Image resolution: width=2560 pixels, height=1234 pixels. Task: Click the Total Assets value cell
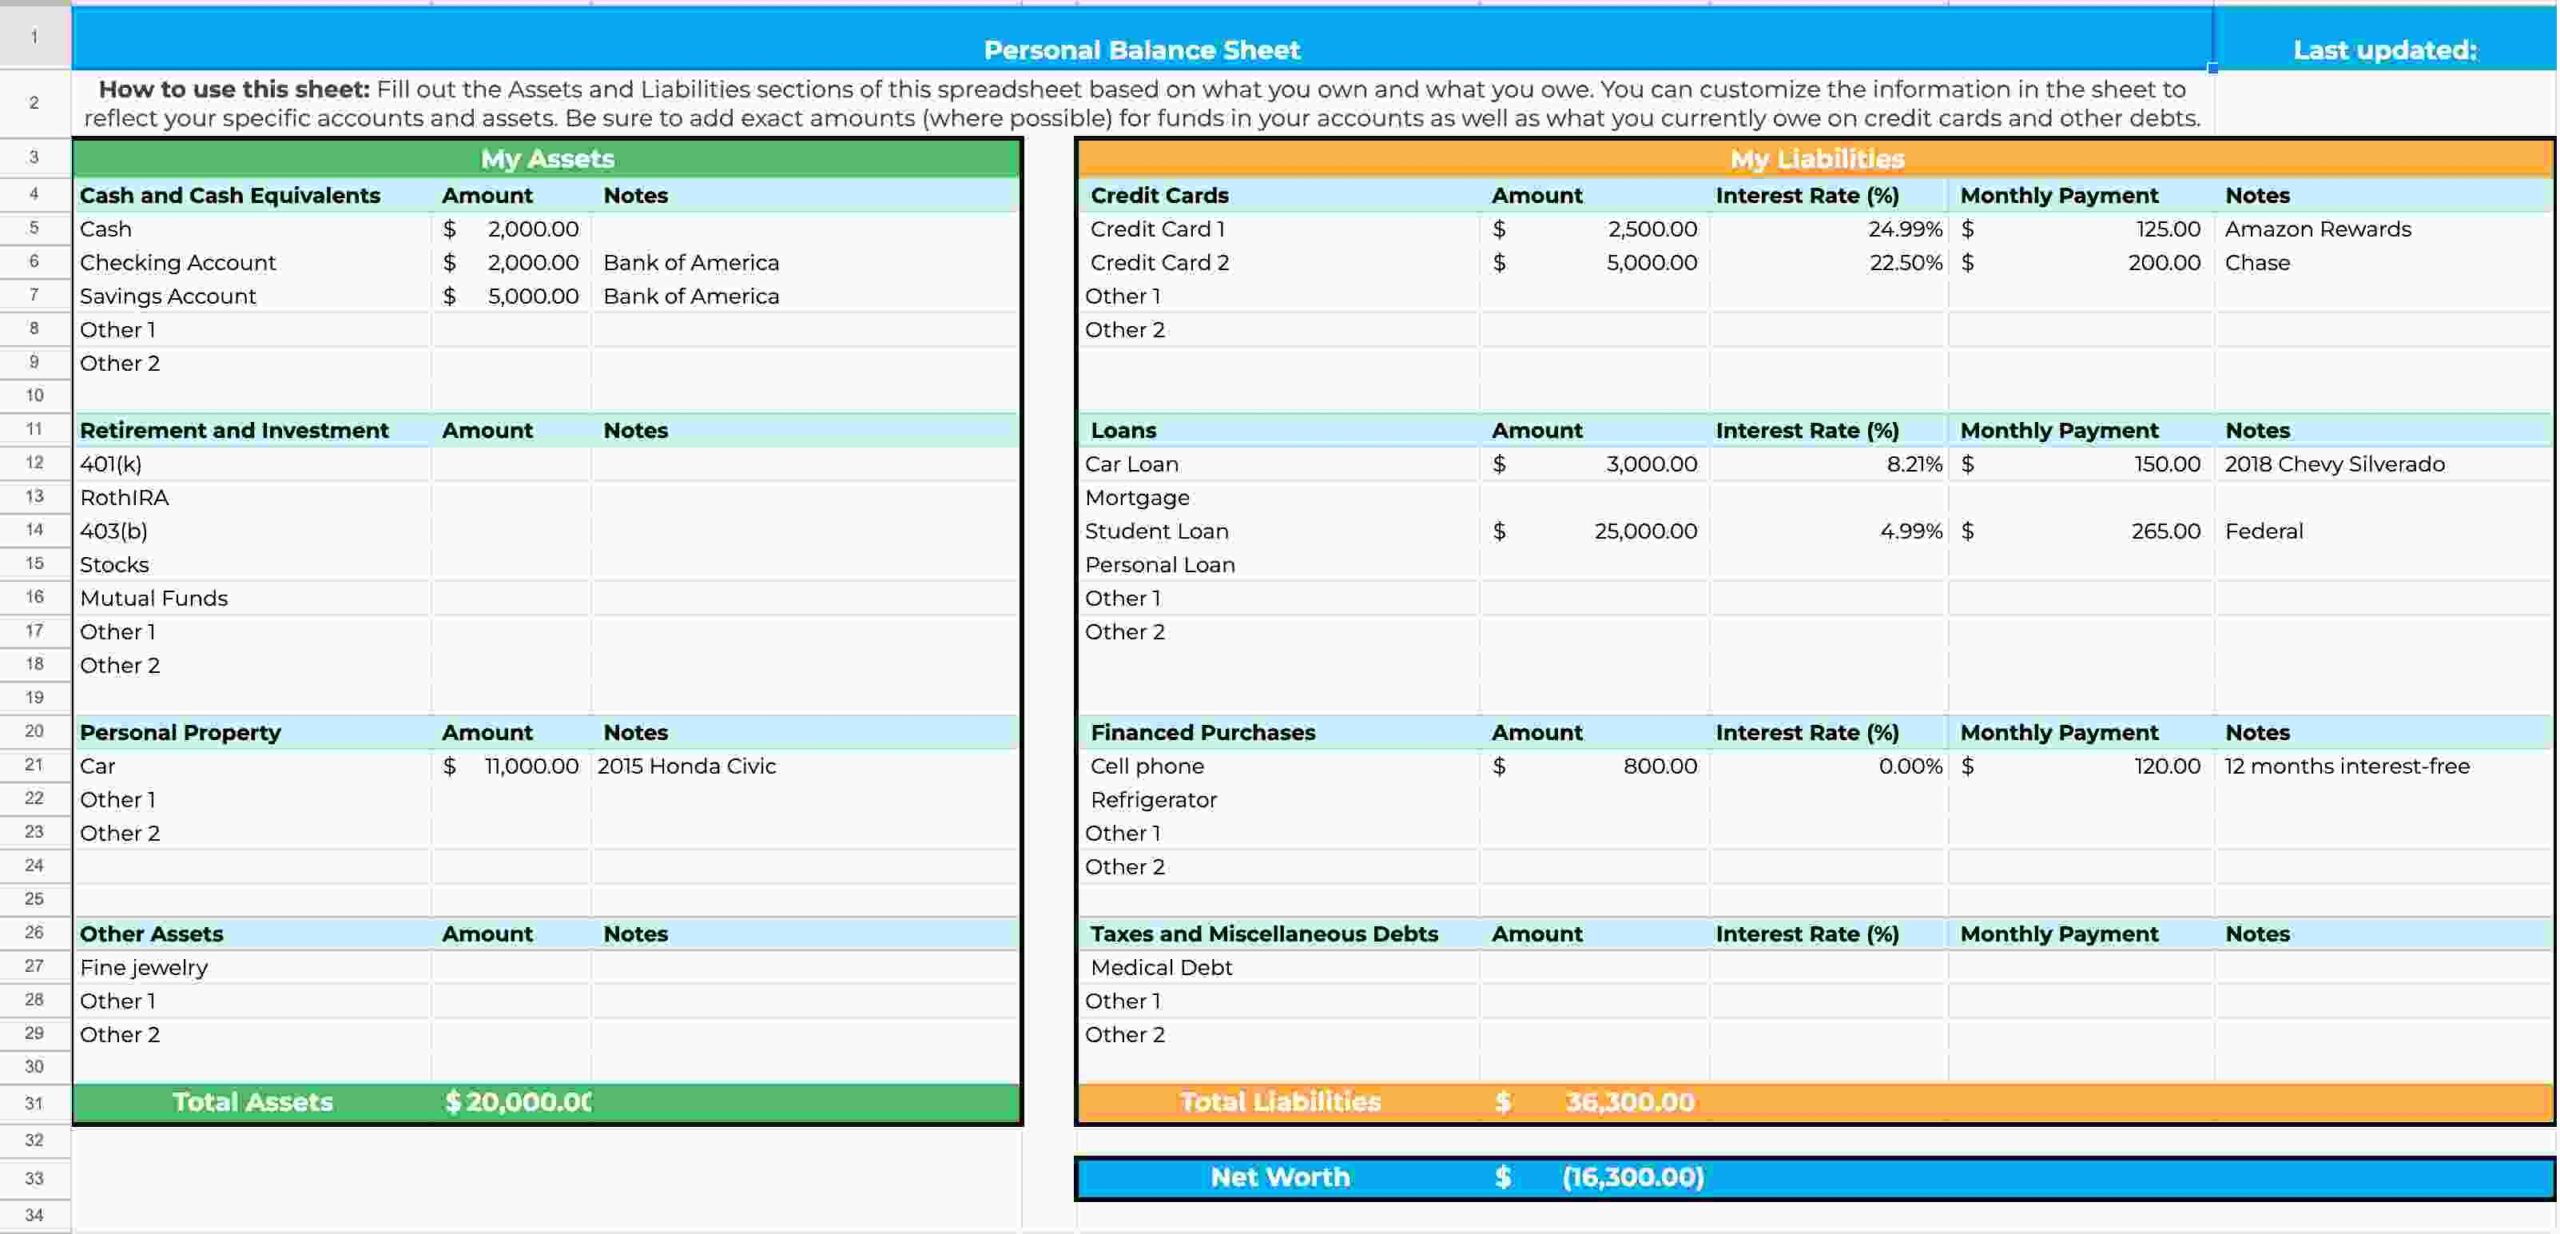coord(516,1101)
